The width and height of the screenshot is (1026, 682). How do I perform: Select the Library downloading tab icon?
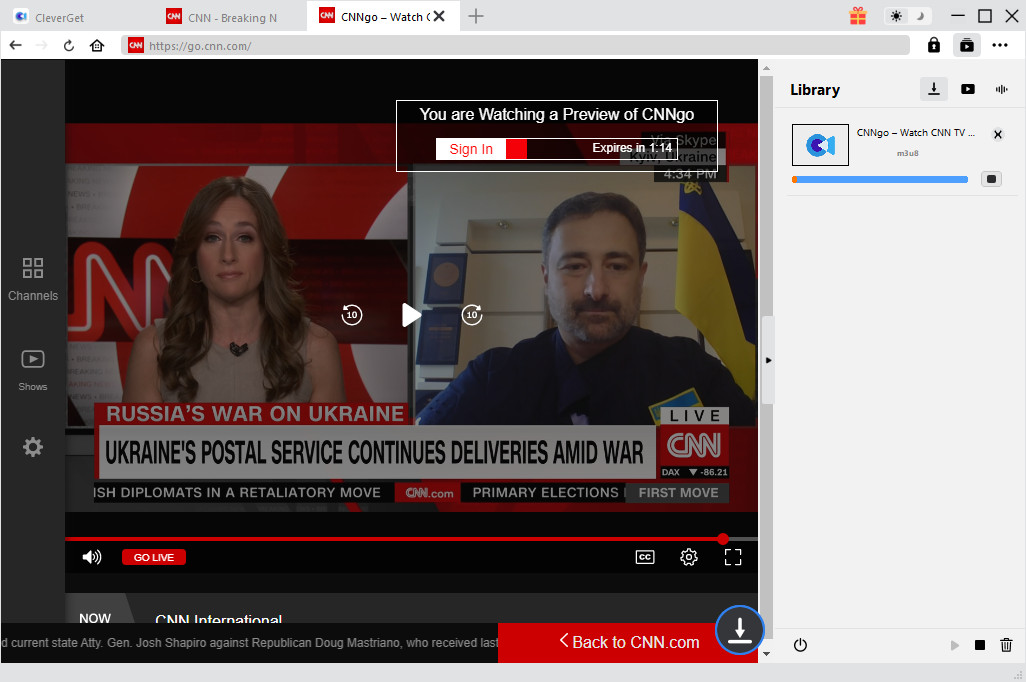(933, 89)
